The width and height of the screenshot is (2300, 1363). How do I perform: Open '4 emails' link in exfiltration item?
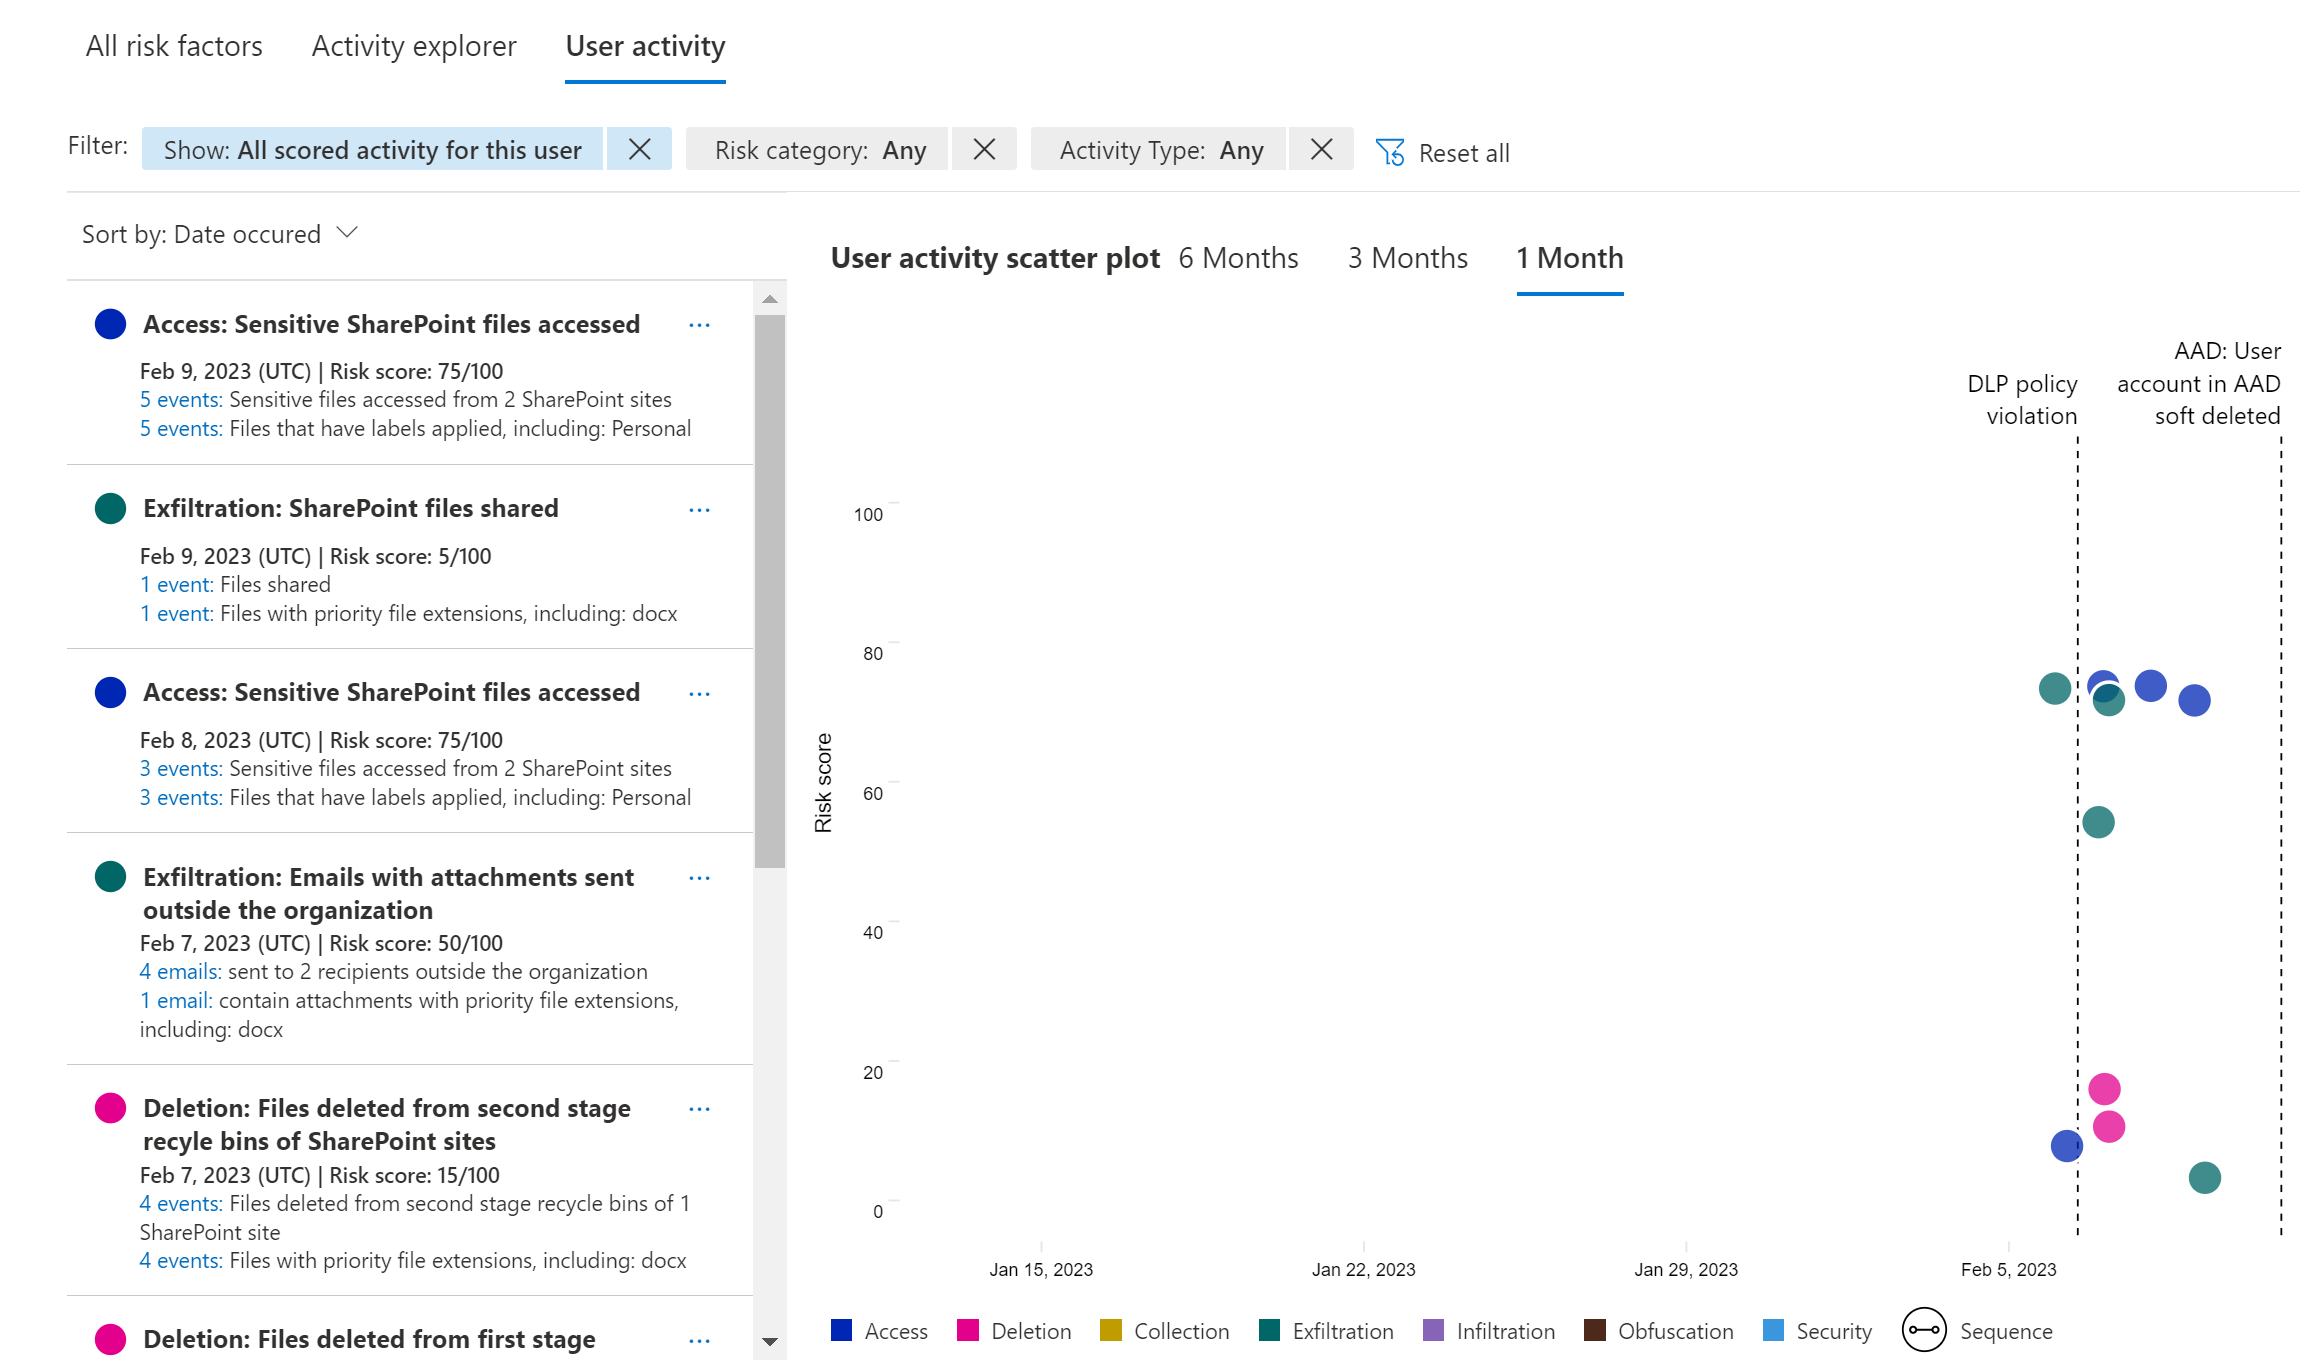pos(180,972)
